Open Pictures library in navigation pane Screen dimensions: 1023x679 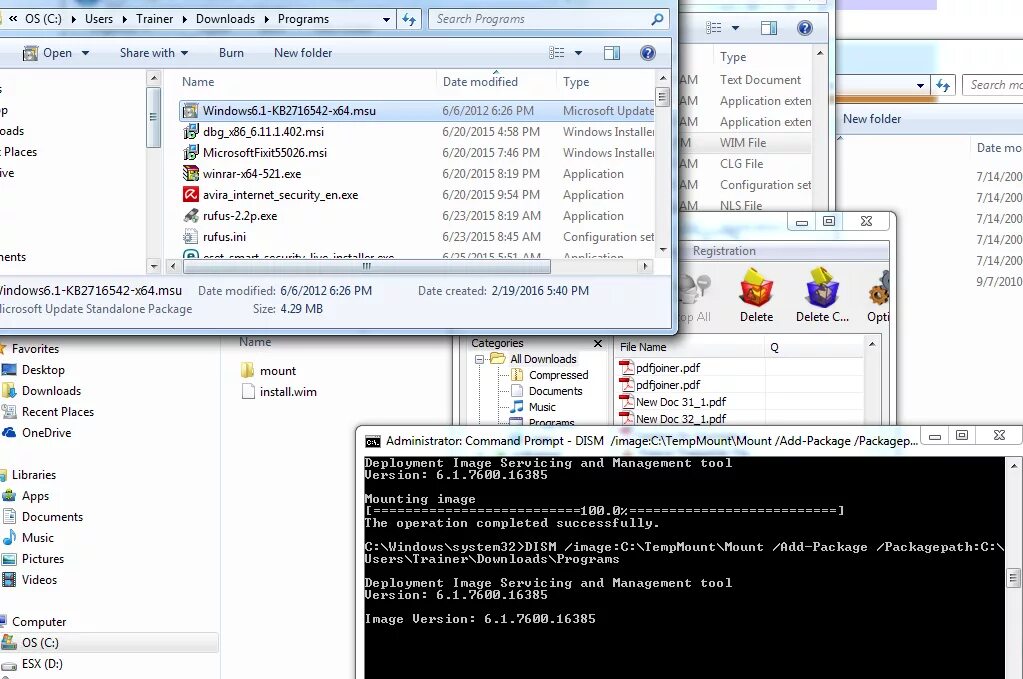tap(42, 558)
